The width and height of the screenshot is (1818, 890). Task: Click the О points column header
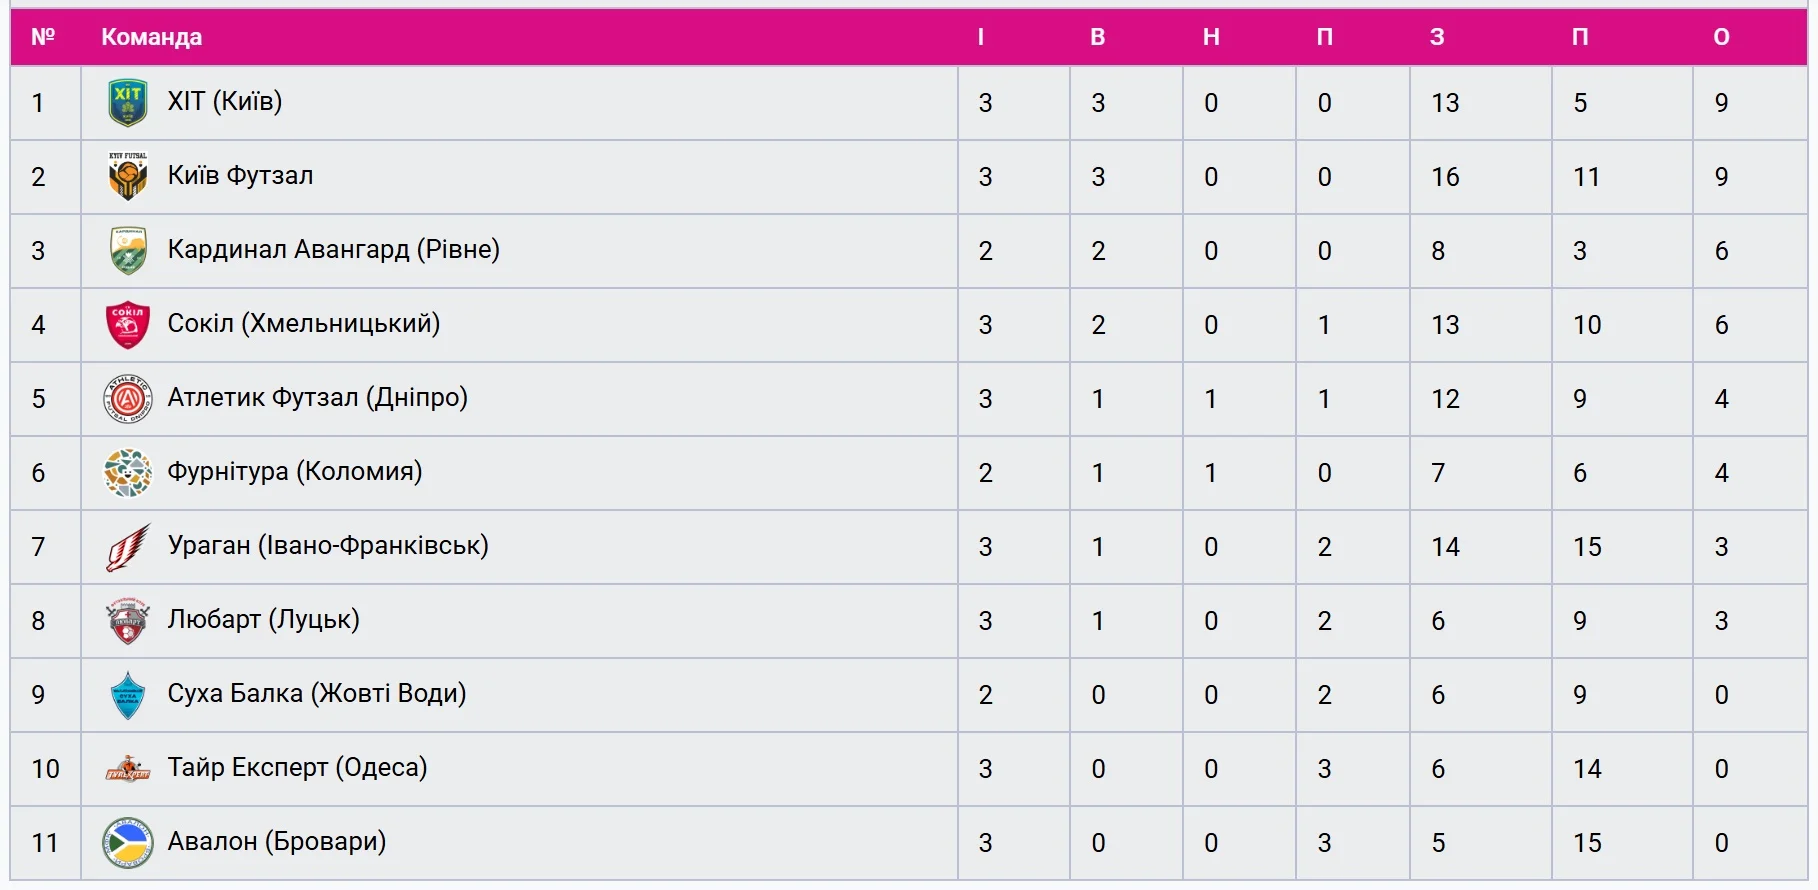tap(1721, 38)
